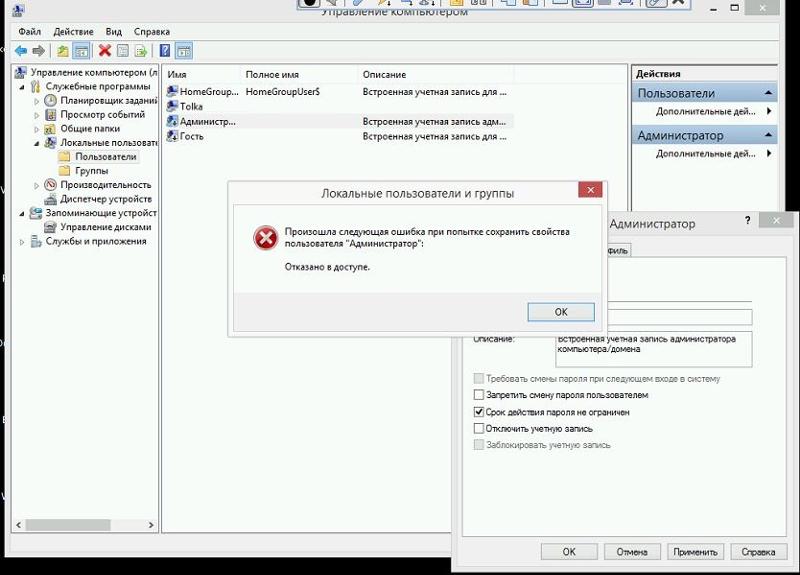Click the Computer Management title bar icon
Viewport: 800px width, 575px height.
tap(18, 9)
